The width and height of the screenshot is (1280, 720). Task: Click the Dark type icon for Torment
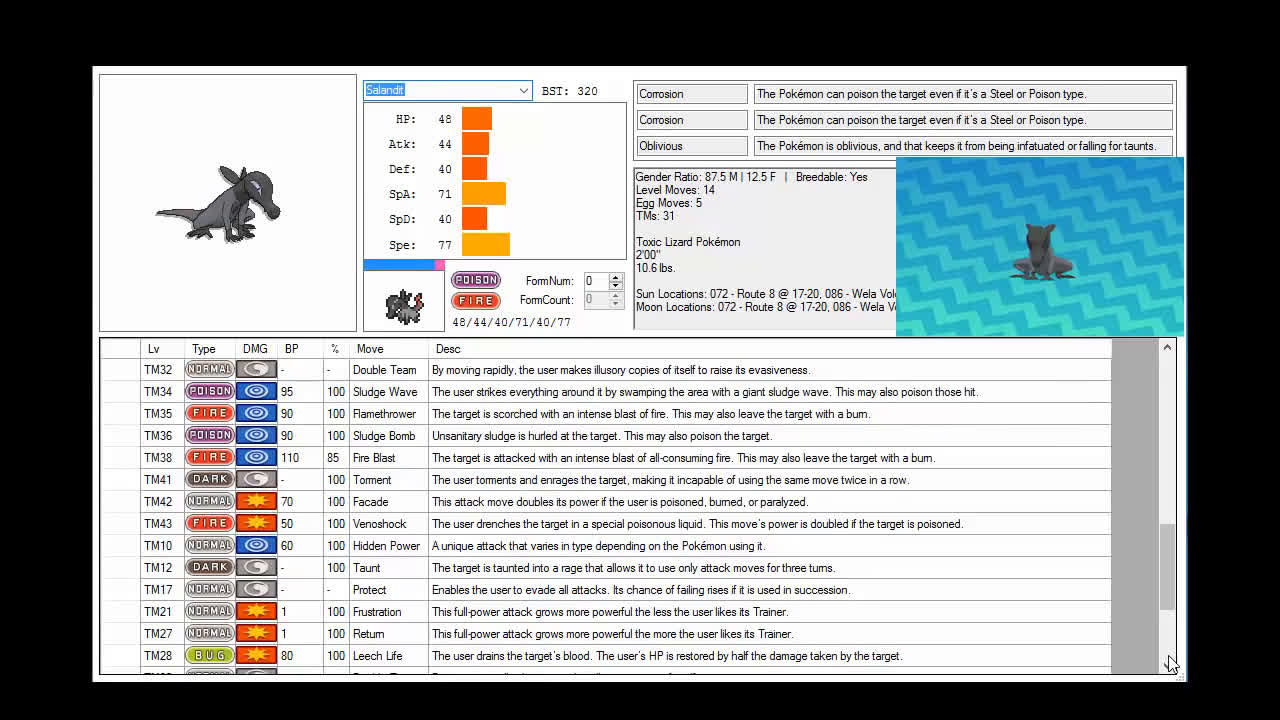point(210,480)
